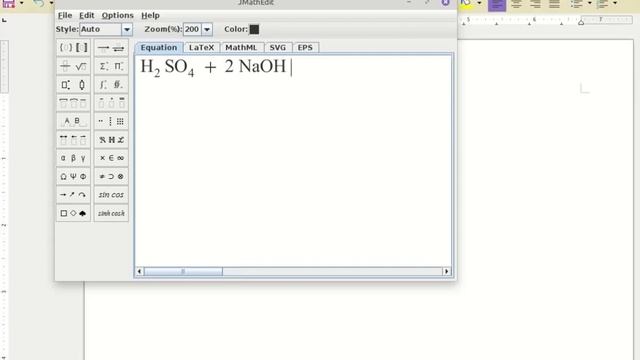The image size is (640, 360).
Task: Click the Color swatch box
Action: pyautogui.click(x=254, y=29)
